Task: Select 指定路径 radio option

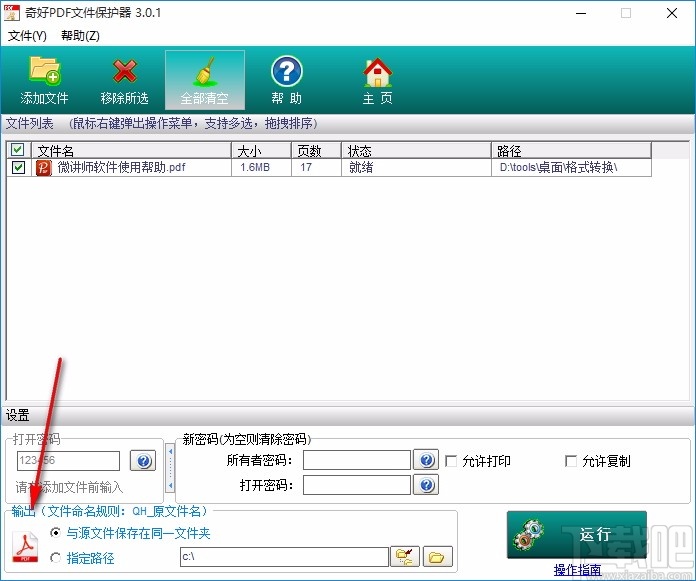Action: coord(55,557)
